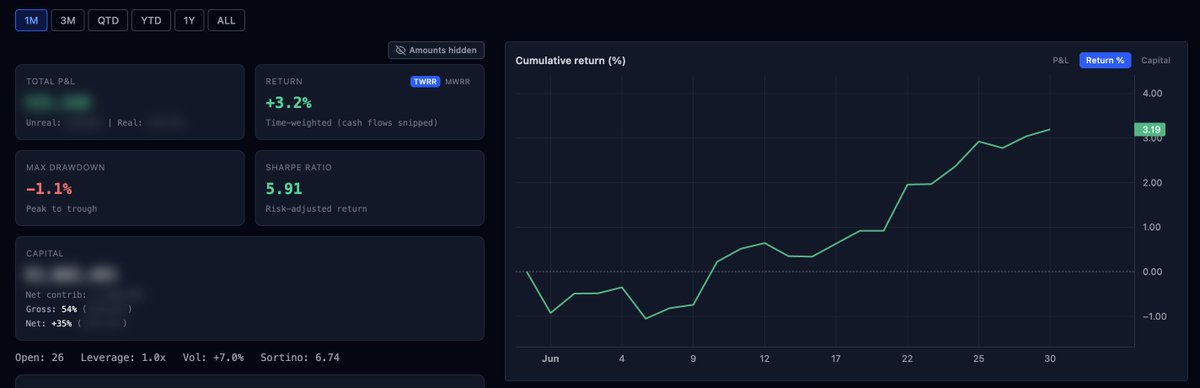This screenshot has height=388, width=1200.
Task: Click the Risk-adjusted return caption
Action: pos(316,208)
